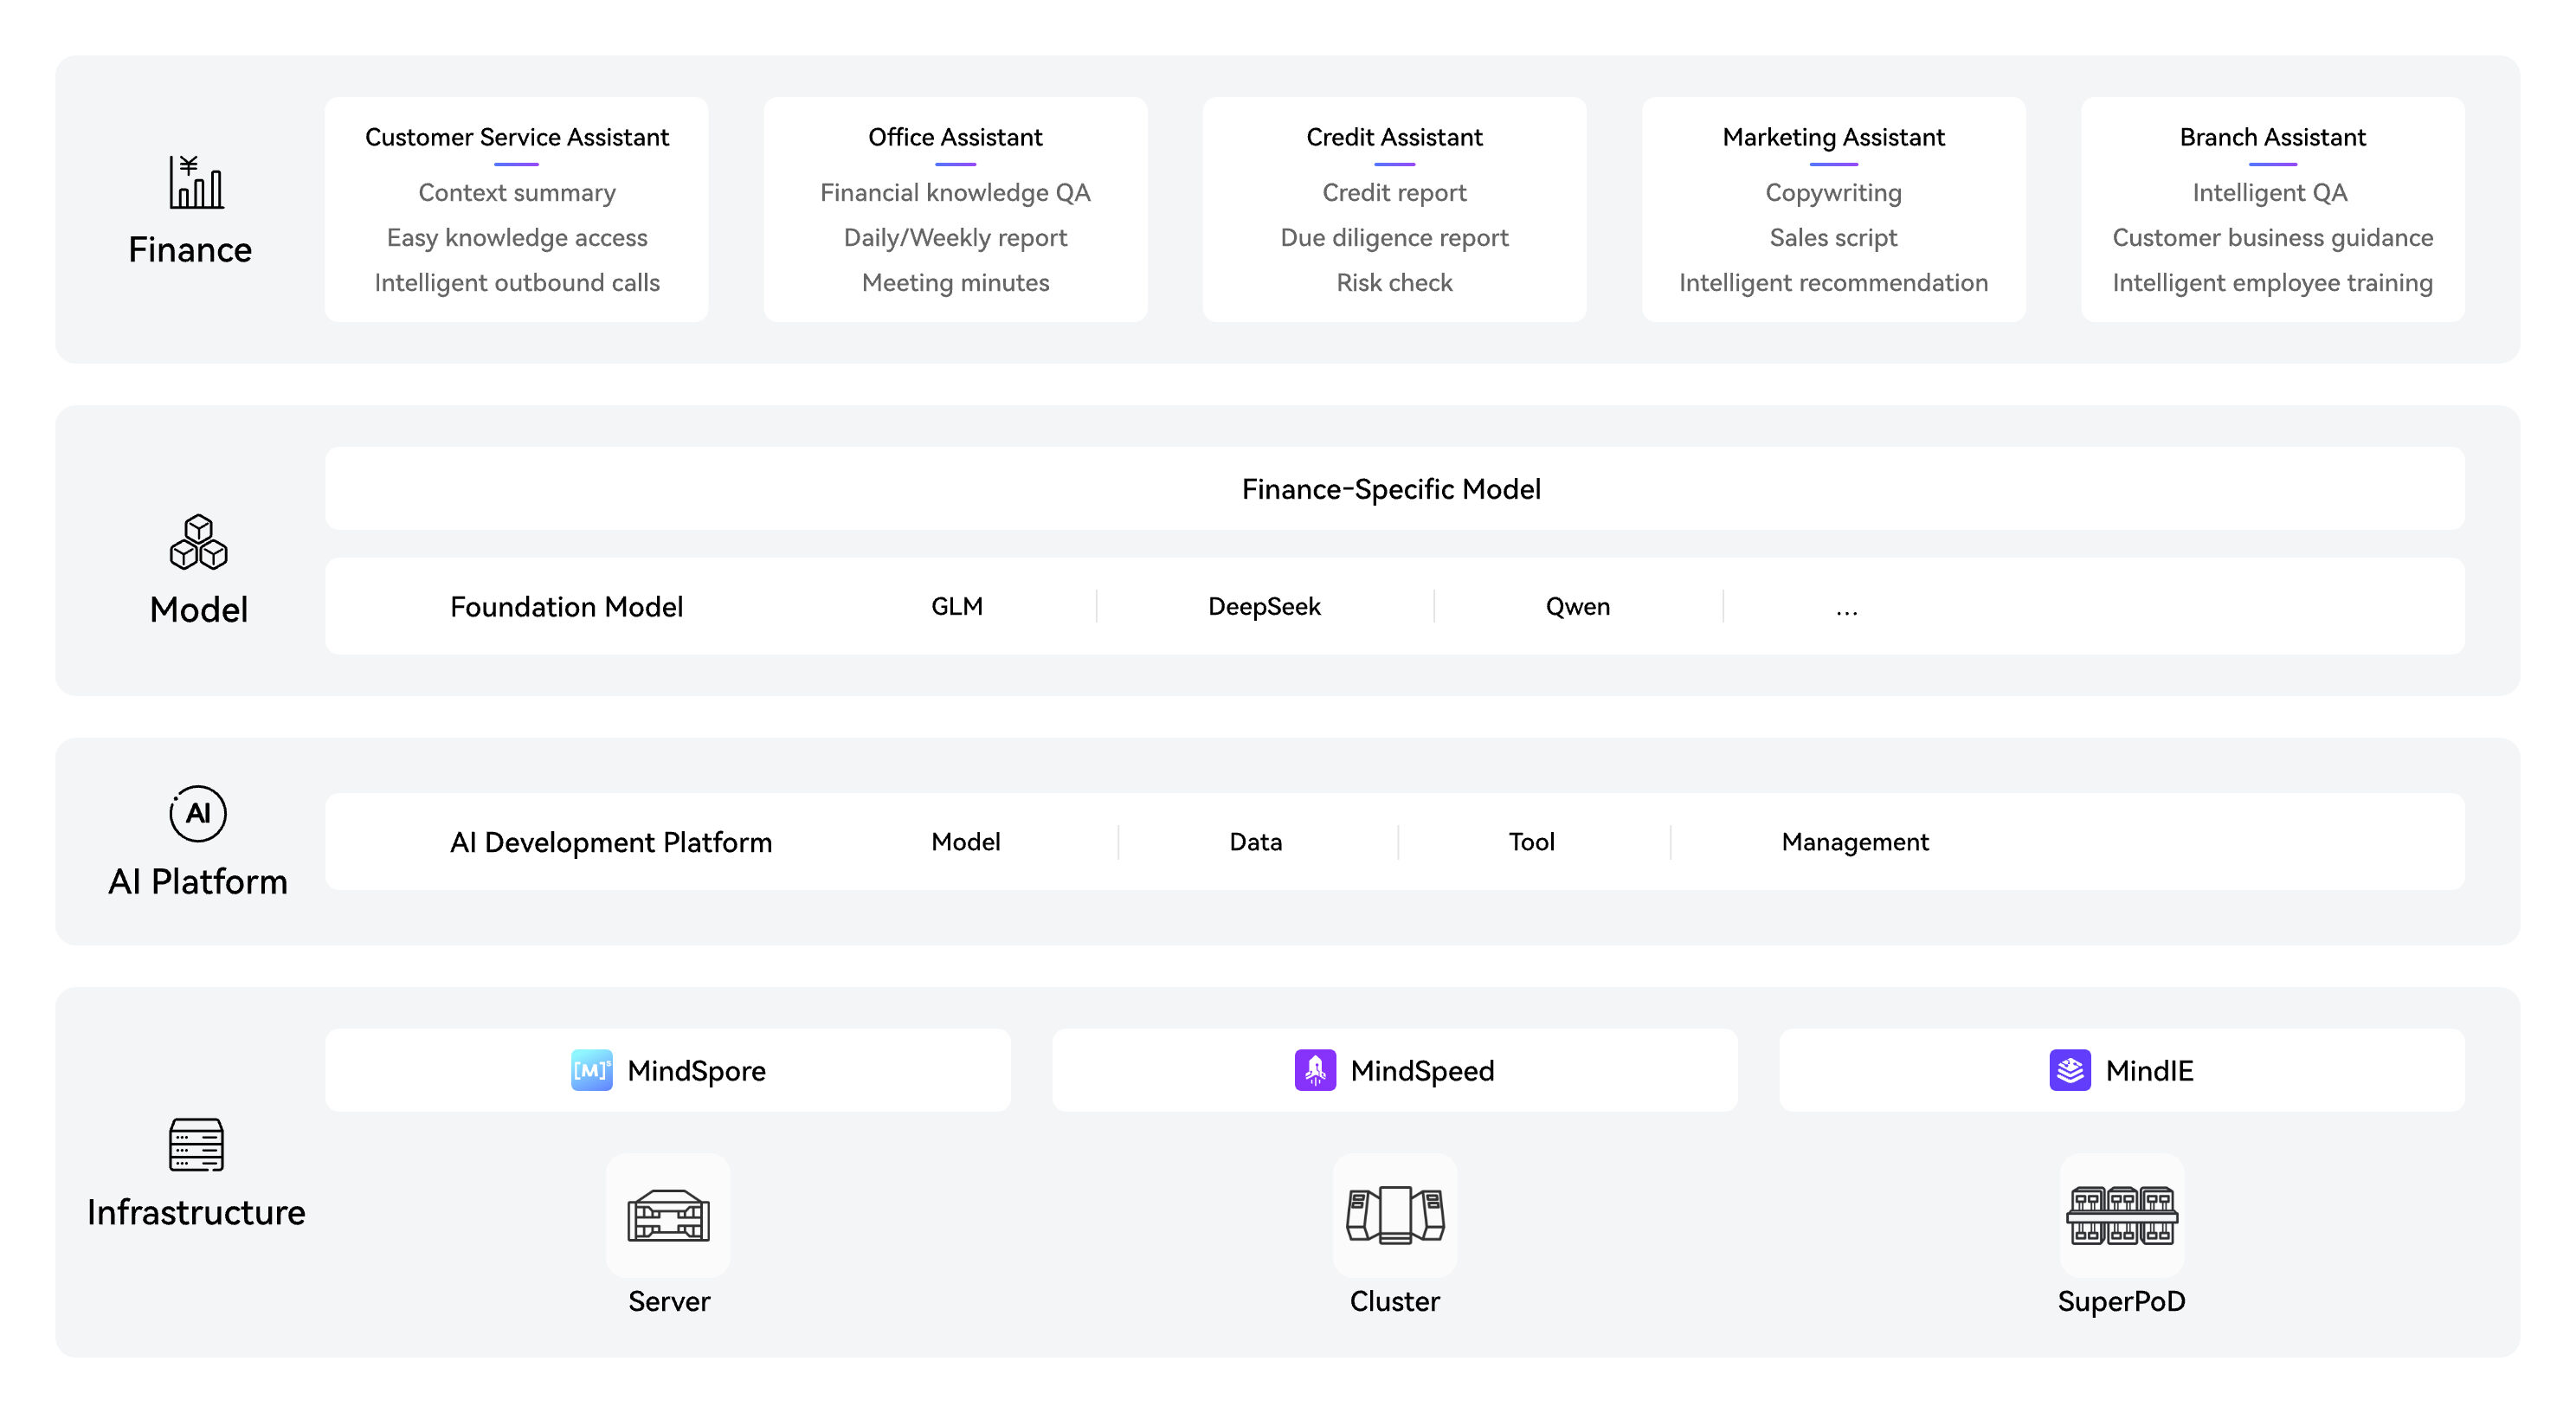Viewport: 2576px width, 1413px height.
Task: Click the Finance bar chart icon
Action: (x=196, y=182)
